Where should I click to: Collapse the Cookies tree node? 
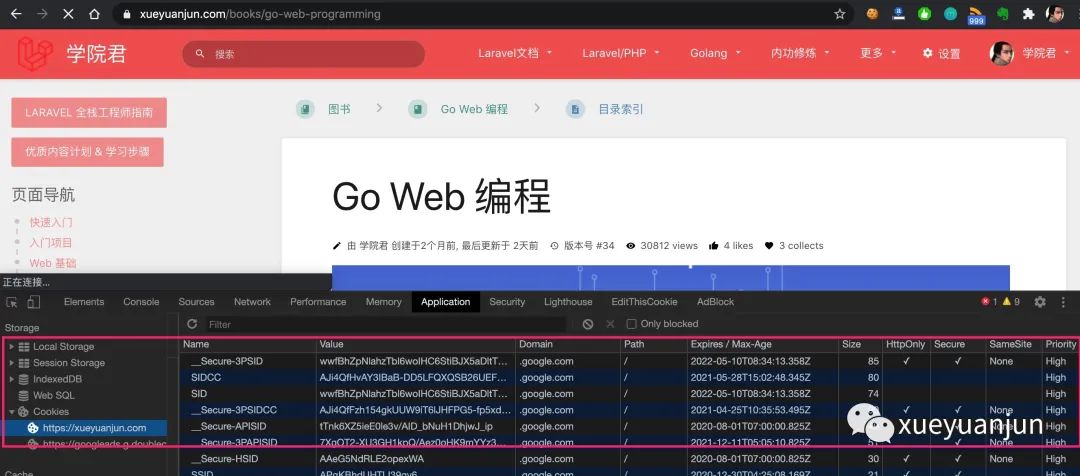pyautogui.click(x=11, y=411)
